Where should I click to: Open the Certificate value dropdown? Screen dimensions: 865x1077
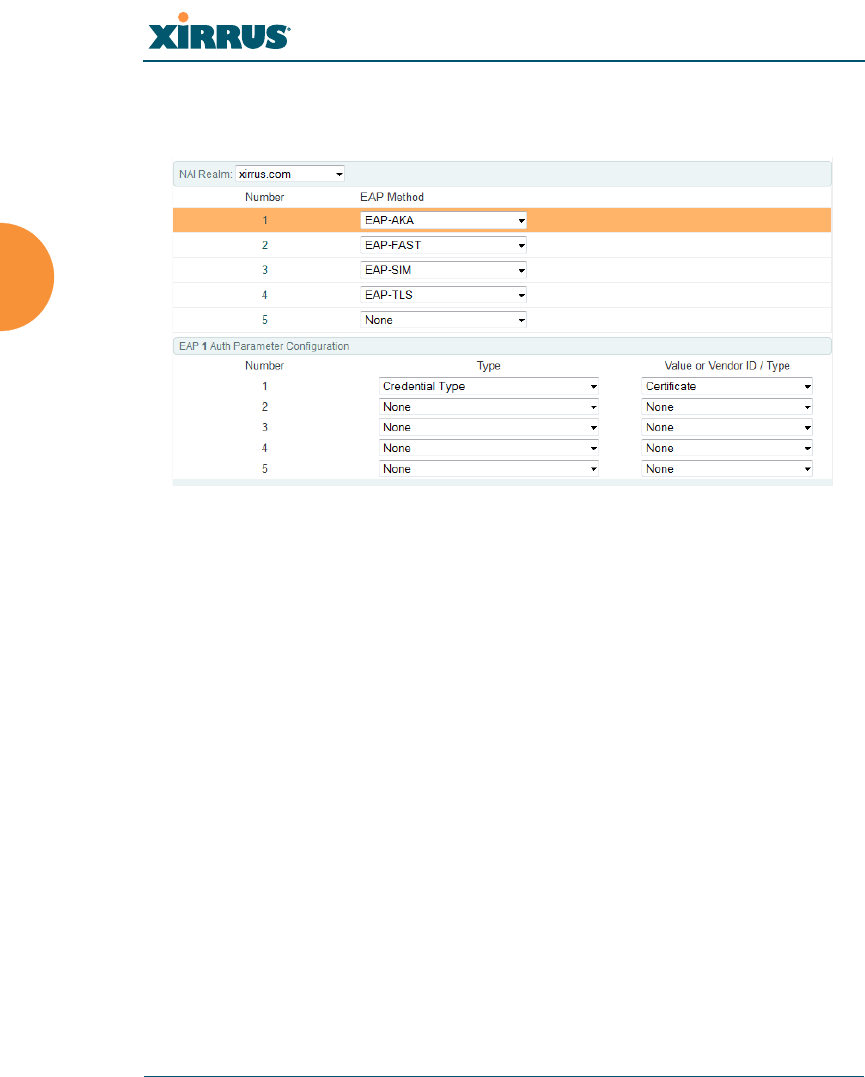(727, 386)
